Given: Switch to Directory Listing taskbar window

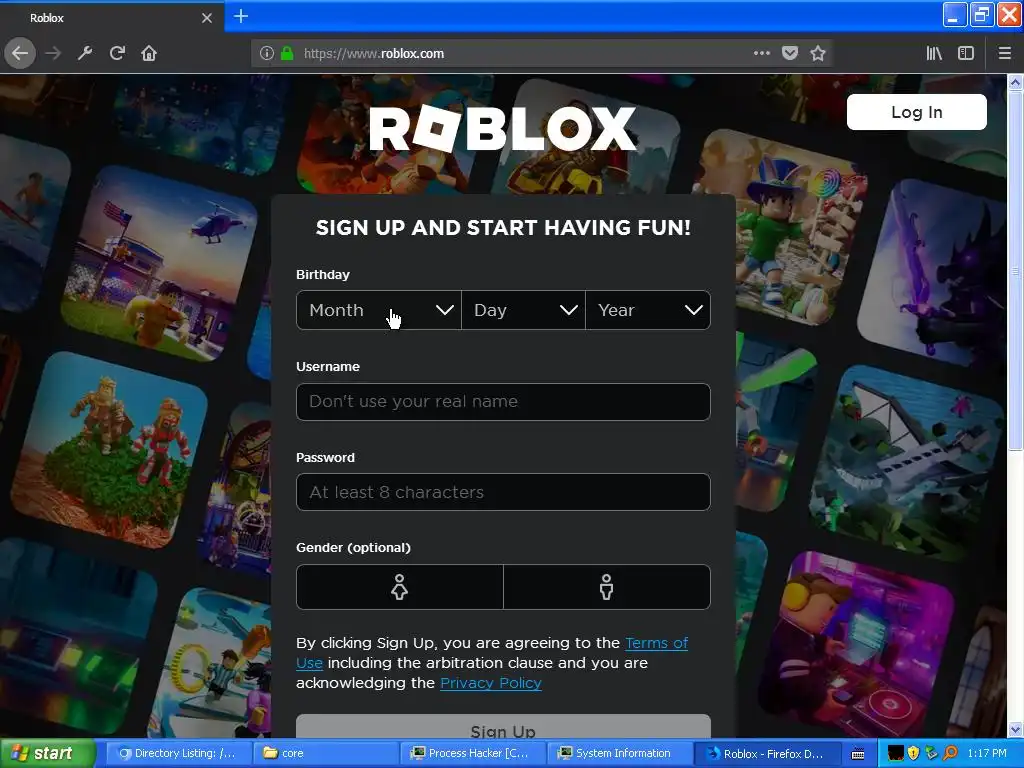Looking at the screenshot, I should coord(177,753).
